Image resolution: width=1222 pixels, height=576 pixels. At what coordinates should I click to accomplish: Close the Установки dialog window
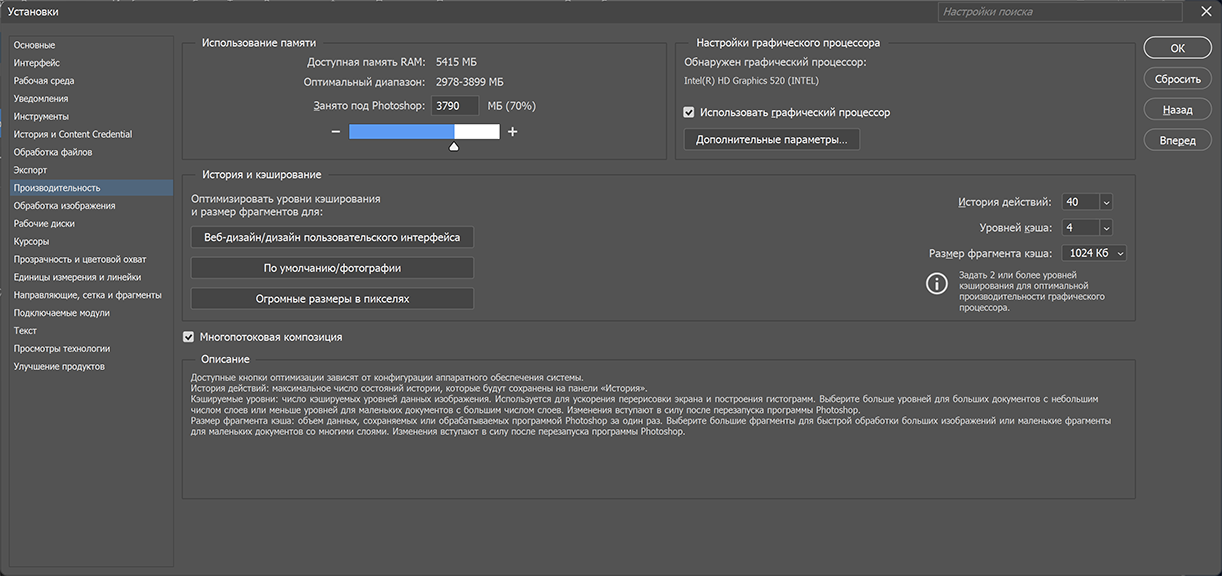click(1205, 12)
